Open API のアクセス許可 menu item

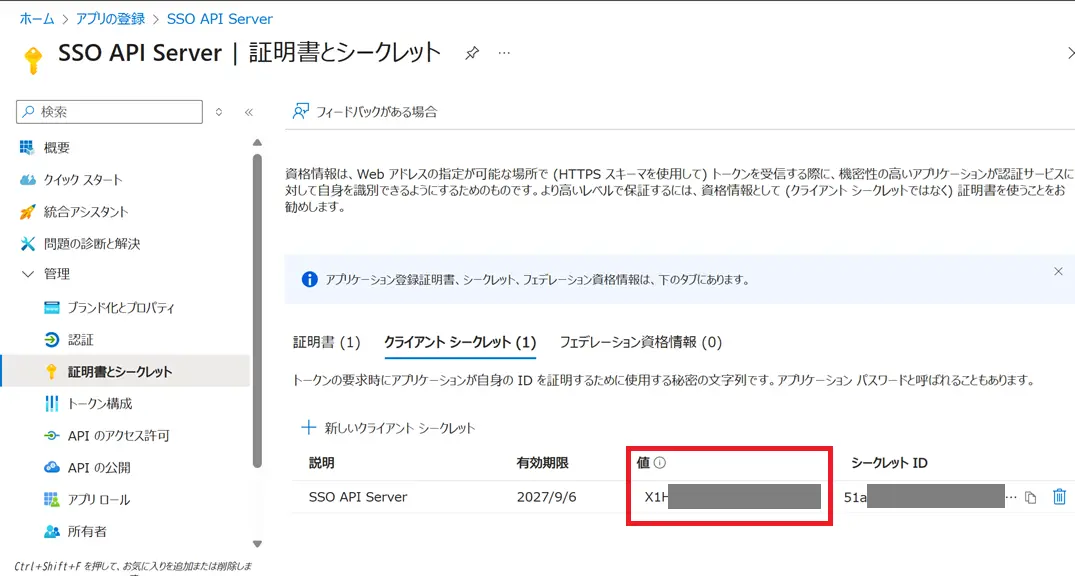118,435
